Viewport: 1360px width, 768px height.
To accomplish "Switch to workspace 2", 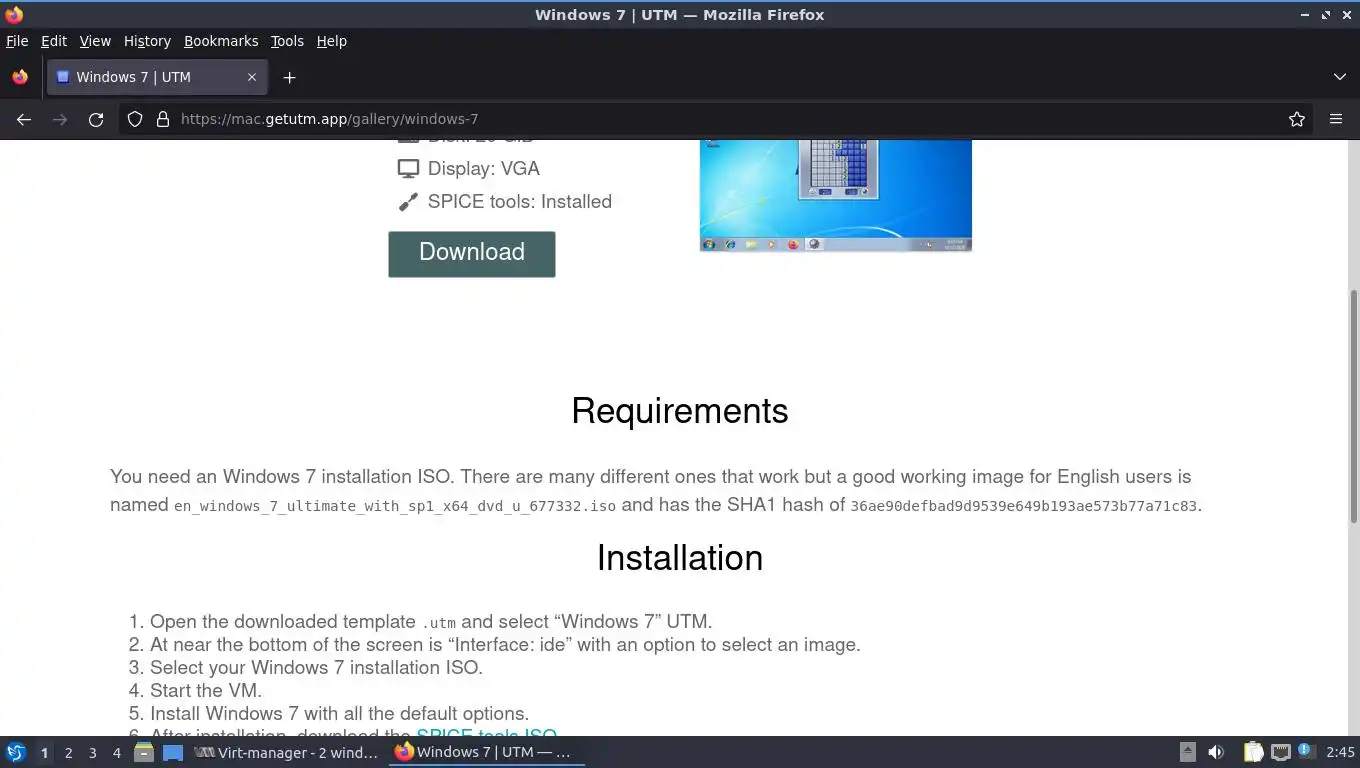I will pyautogui.click(x=68, y=752).
